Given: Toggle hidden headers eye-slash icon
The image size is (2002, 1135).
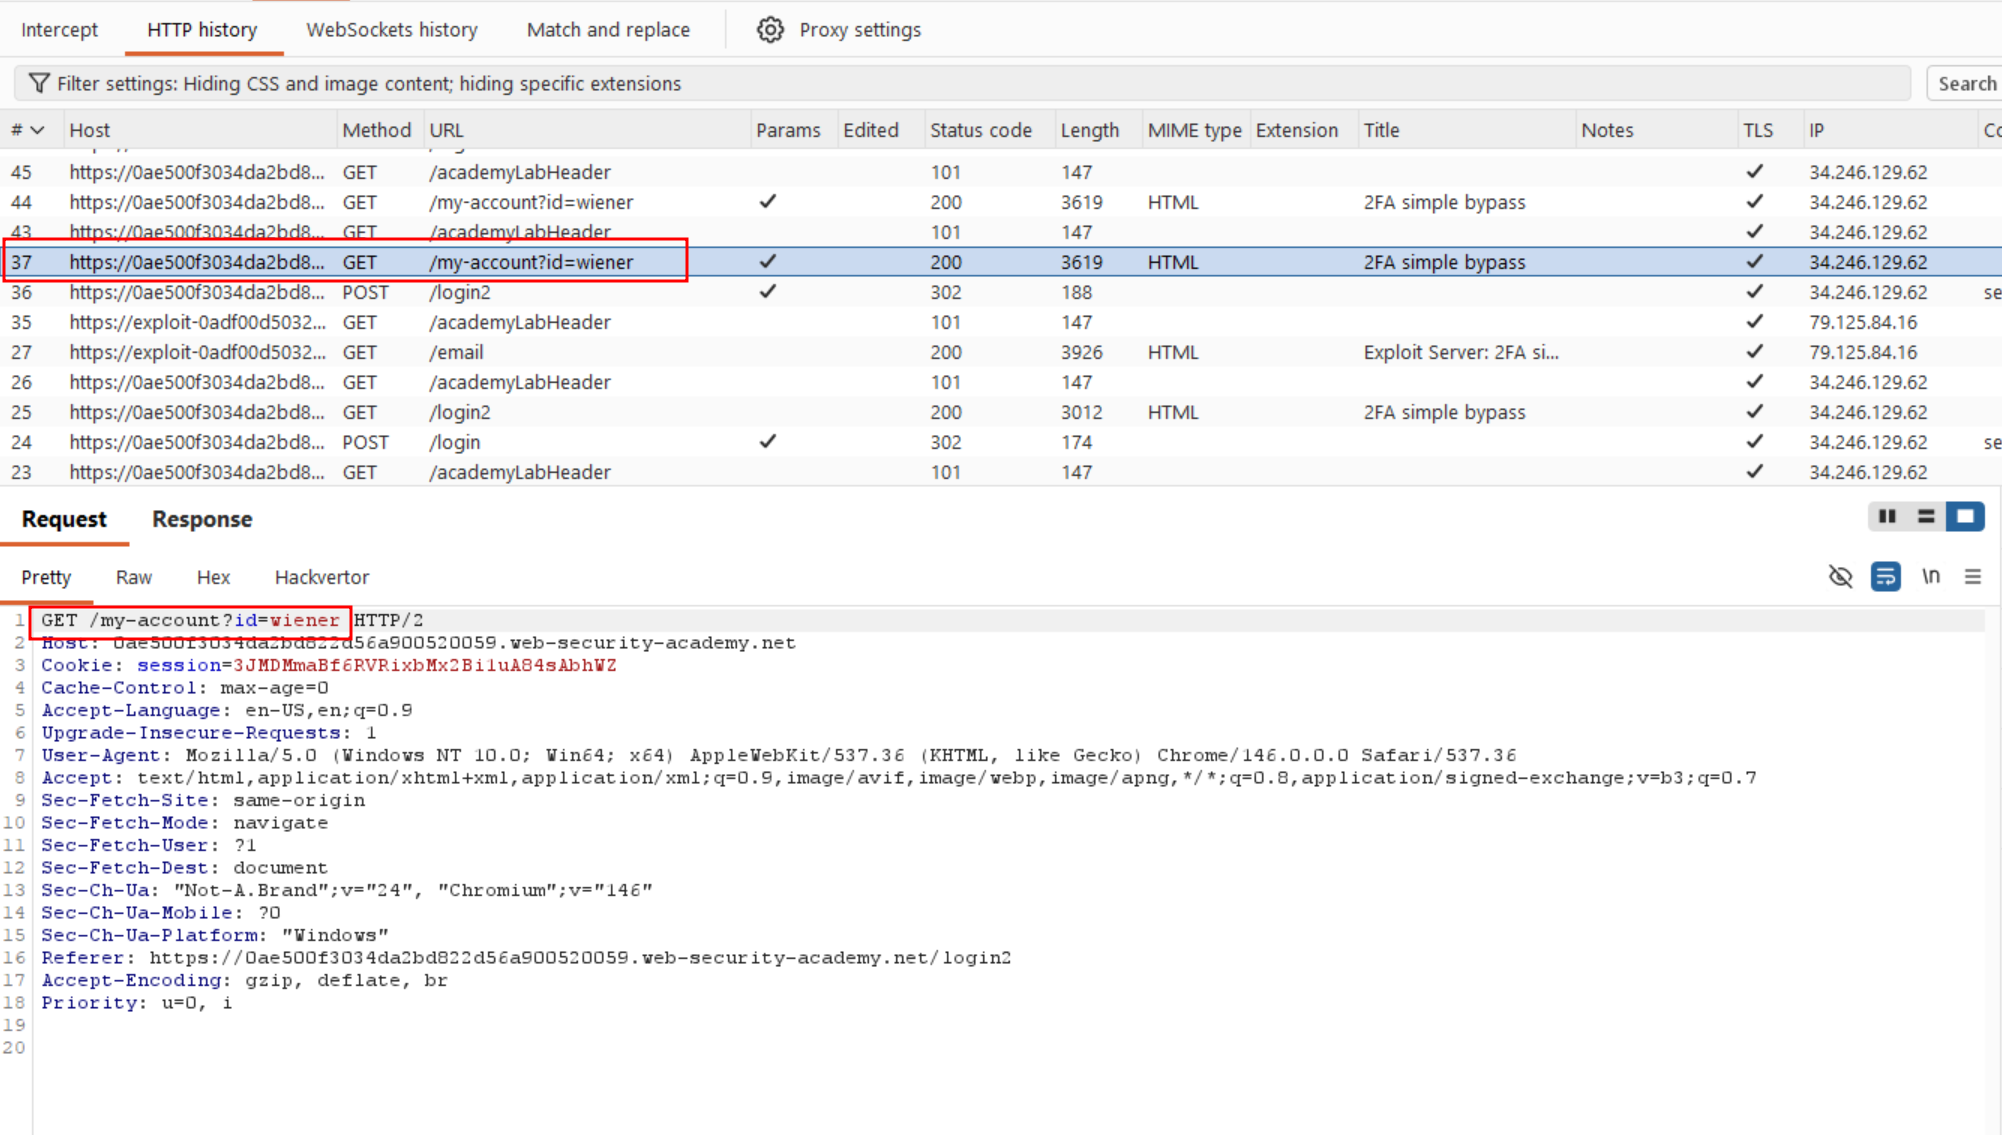Looking at the screenshot, I should 1840,577.
